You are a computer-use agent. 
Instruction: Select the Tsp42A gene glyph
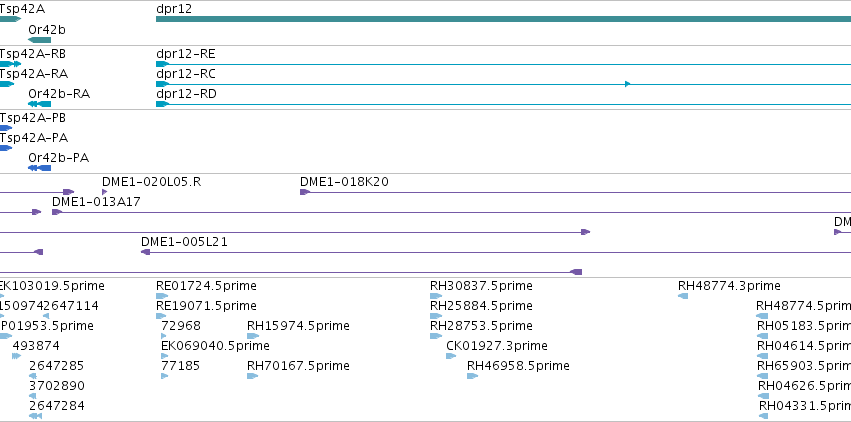tap(10, 19)
